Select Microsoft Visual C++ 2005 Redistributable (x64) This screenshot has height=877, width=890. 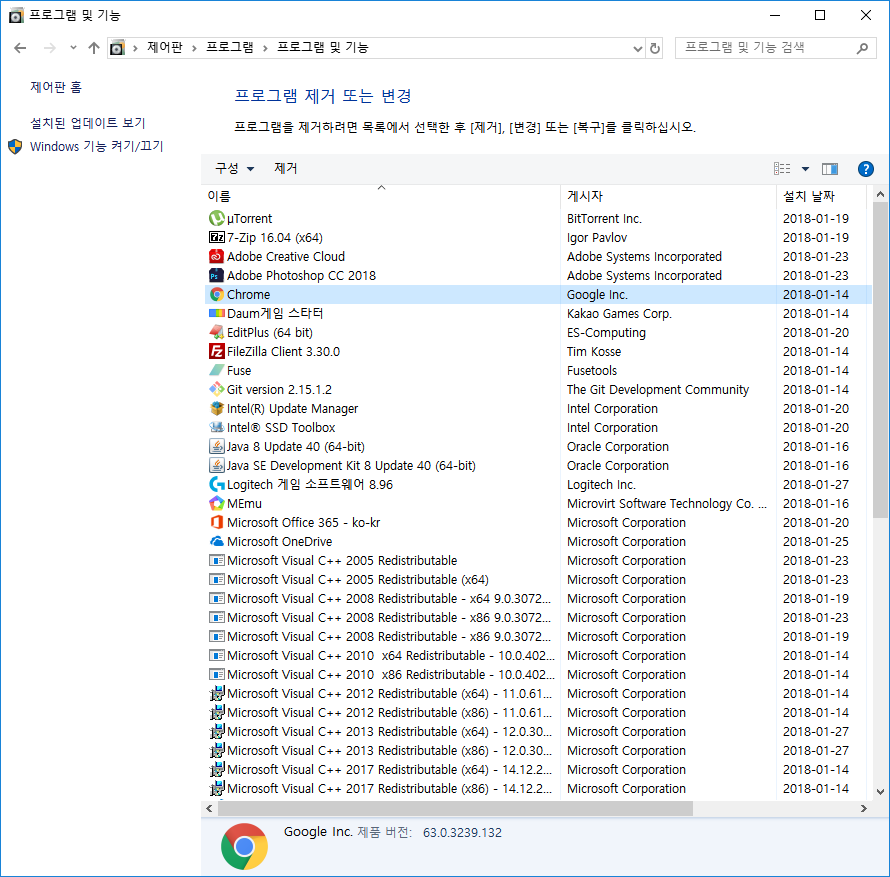coord(358,580)
